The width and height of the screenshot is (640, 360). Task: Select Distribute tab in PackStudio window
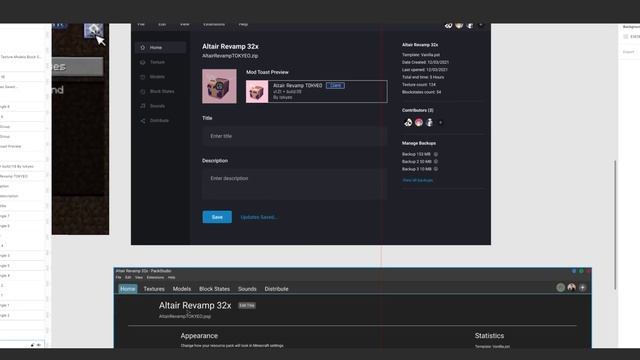[x=276, y=289]
